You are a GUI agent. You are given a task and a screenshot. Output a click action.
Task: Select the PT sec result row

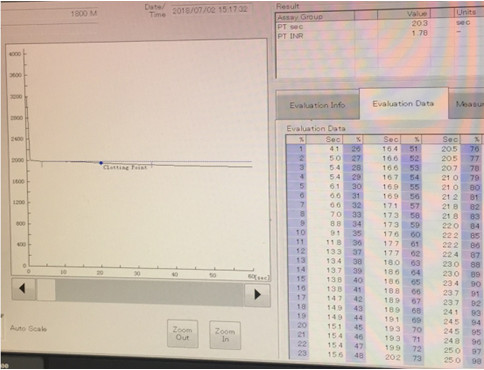[378, 25]
